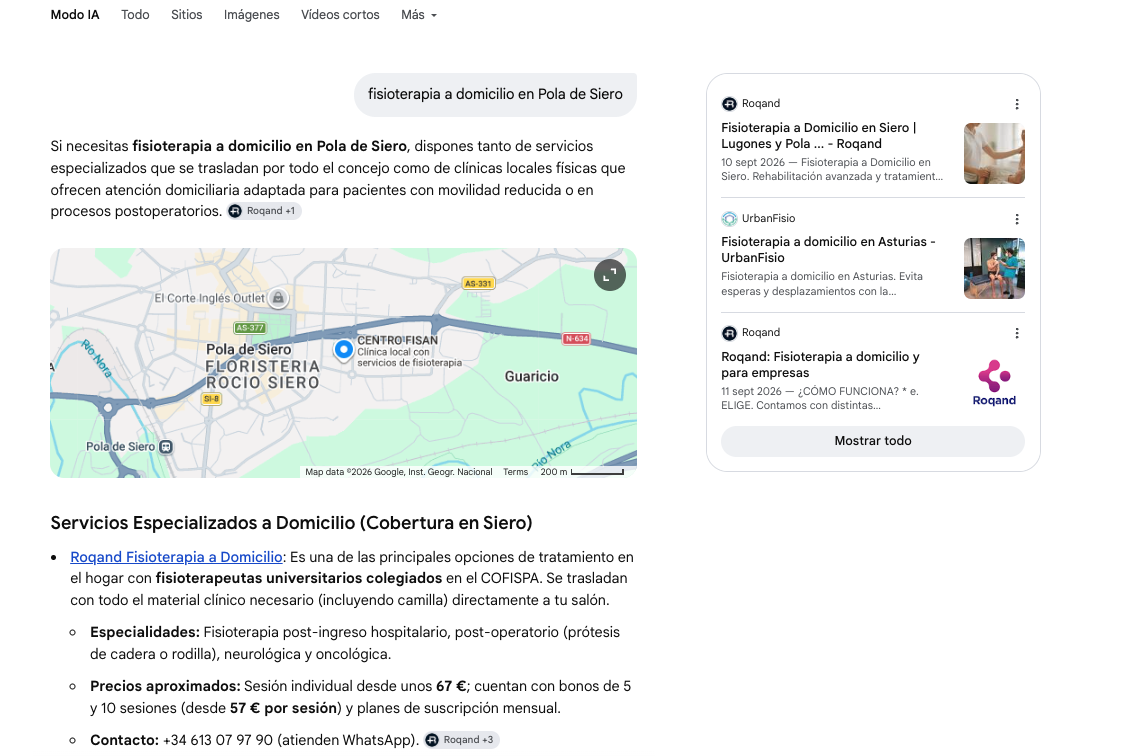Click the phone number +34 613 07 97 90

(x=218, y=740)
